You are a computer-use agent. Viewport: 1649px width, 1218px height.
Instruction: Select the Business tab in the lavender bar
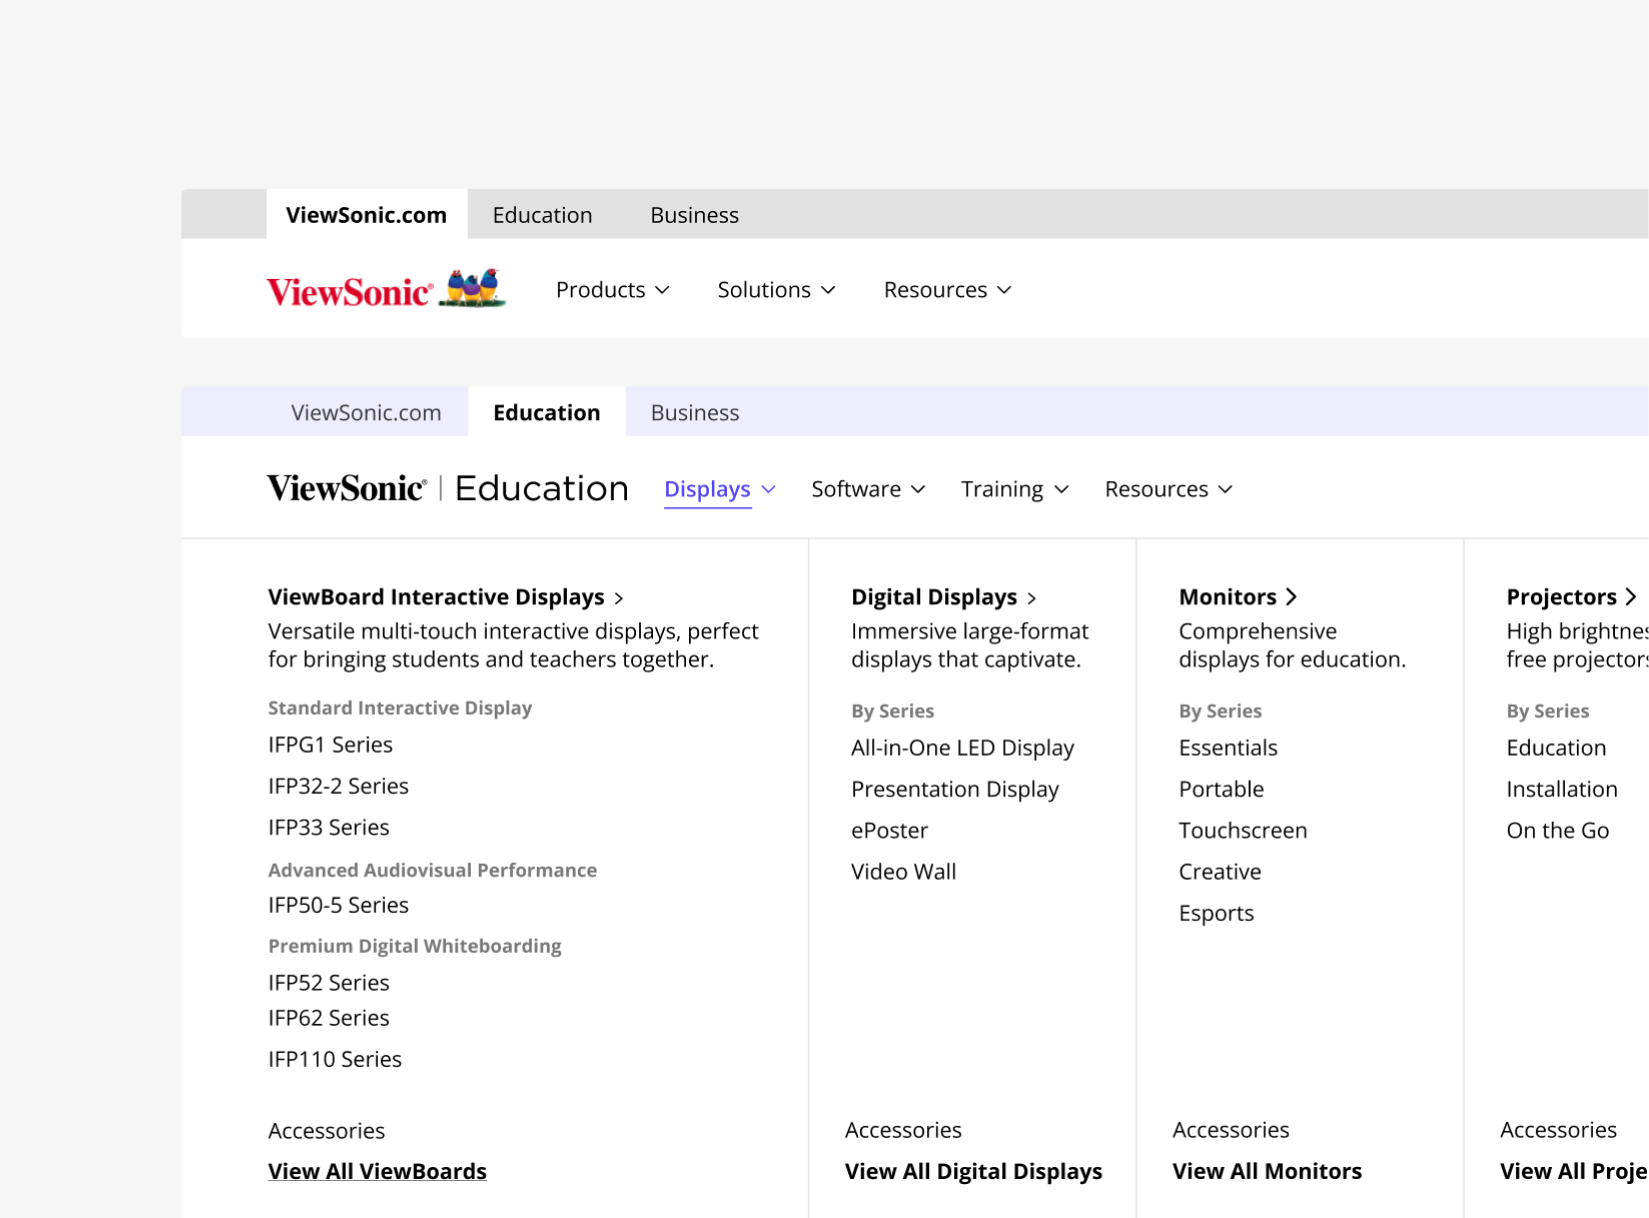(694, 412)
